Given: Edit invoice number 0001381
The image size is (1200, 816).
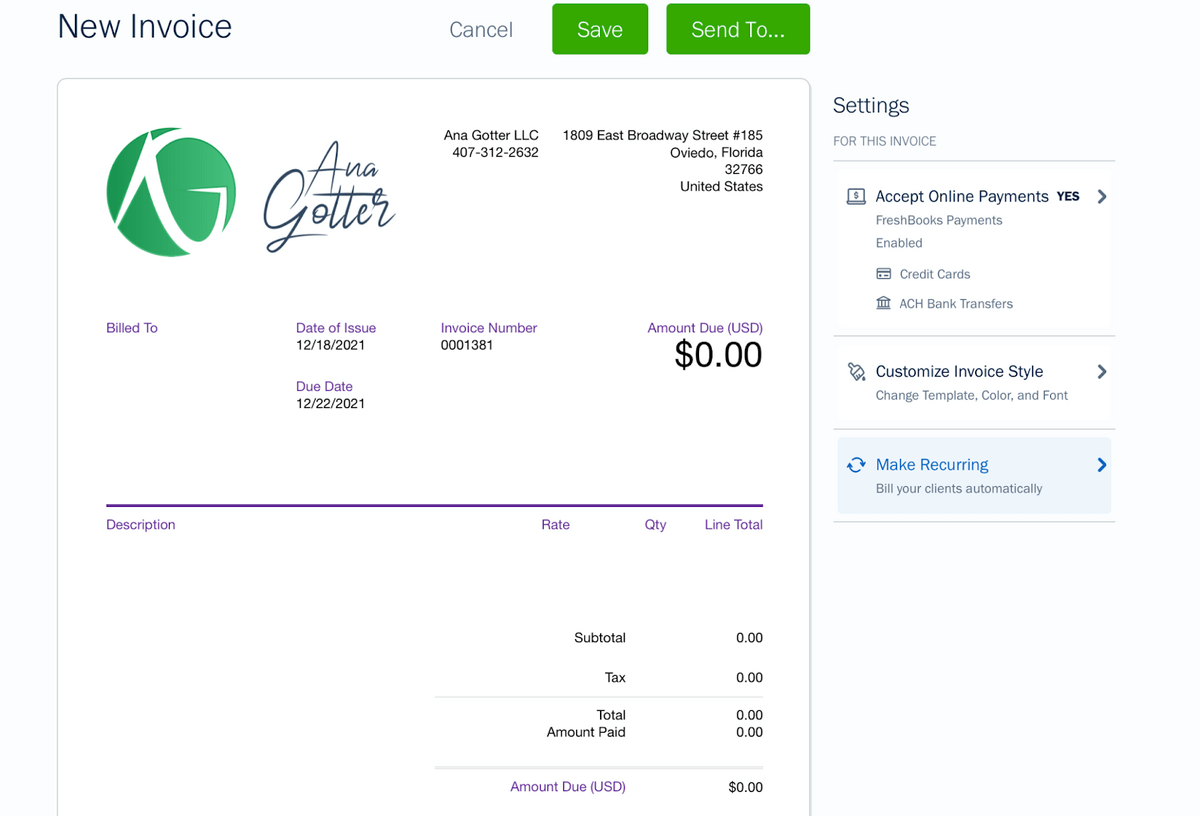Looking at the screenshot, I should pyautogui.click(x=466, y=345).
